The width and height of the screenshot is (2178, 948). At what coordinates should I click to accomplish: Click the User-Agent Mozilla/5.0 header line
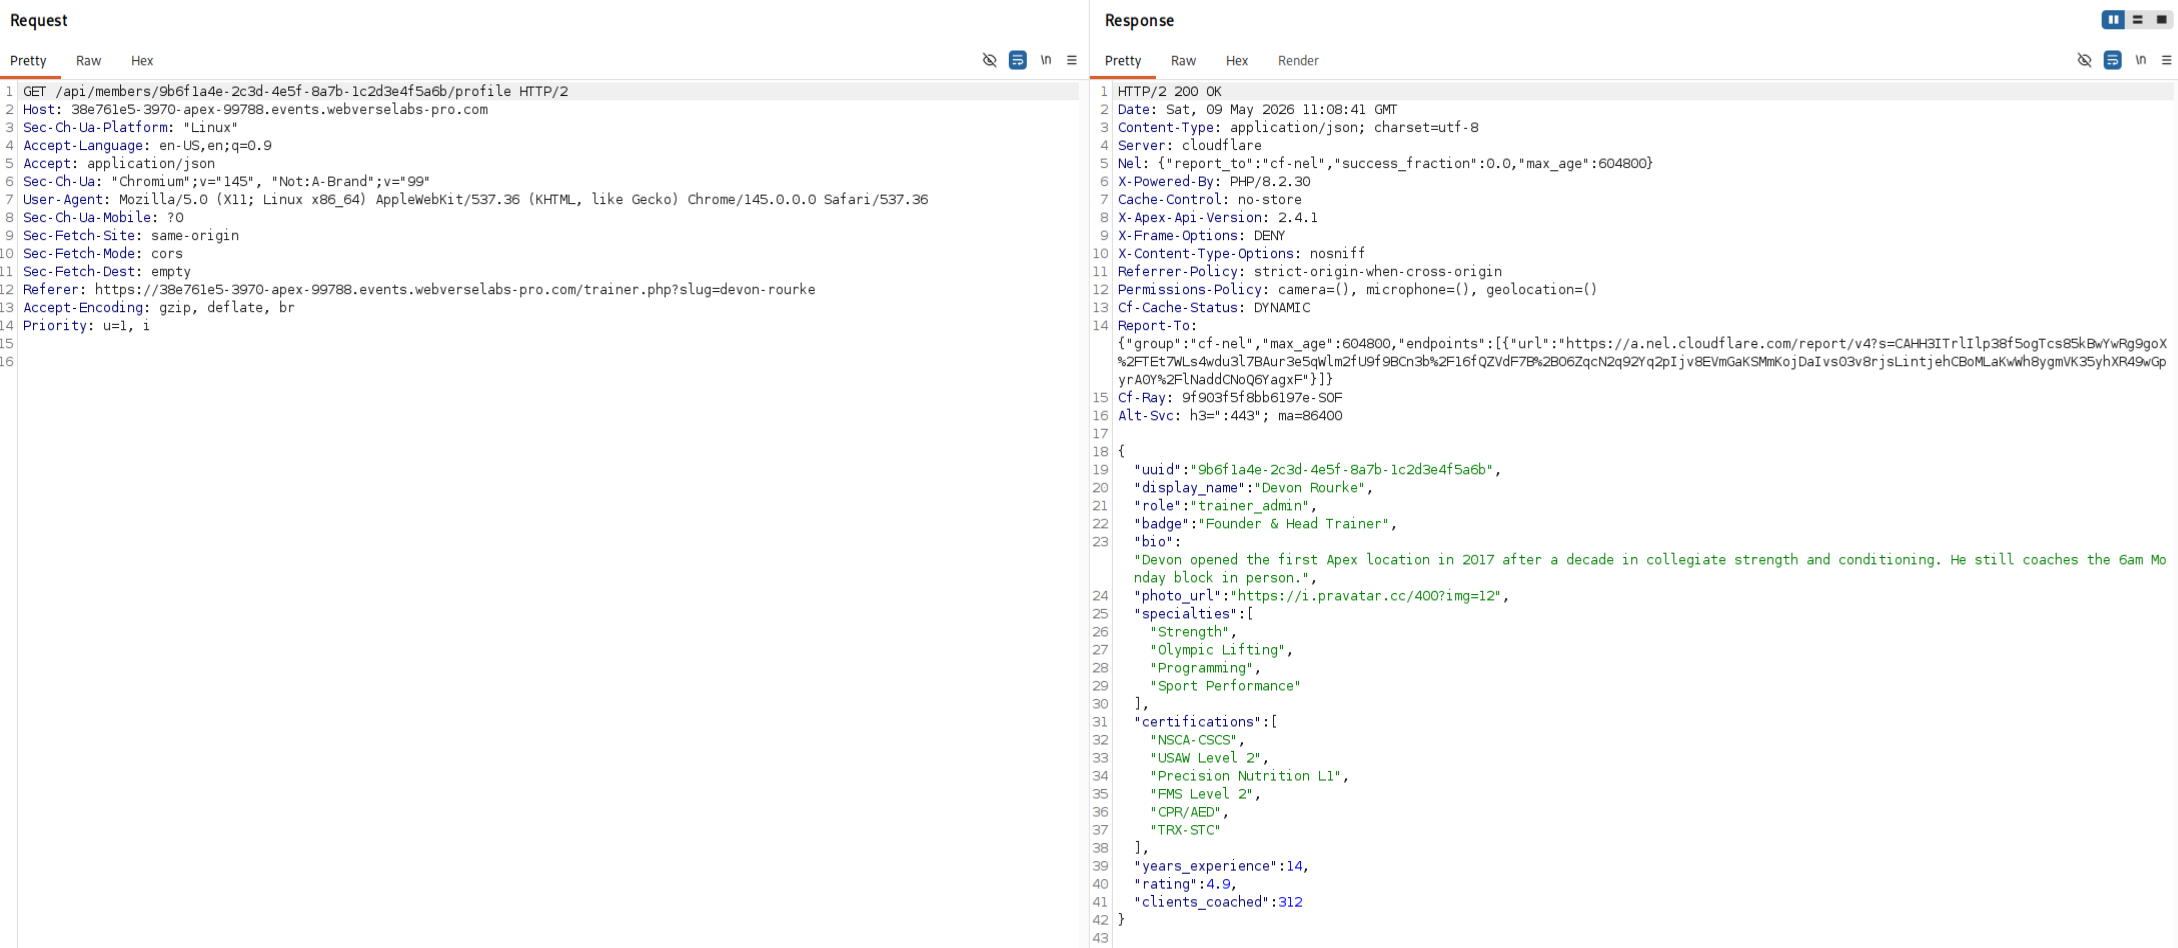pyautogui.click(x=475, y=199)
